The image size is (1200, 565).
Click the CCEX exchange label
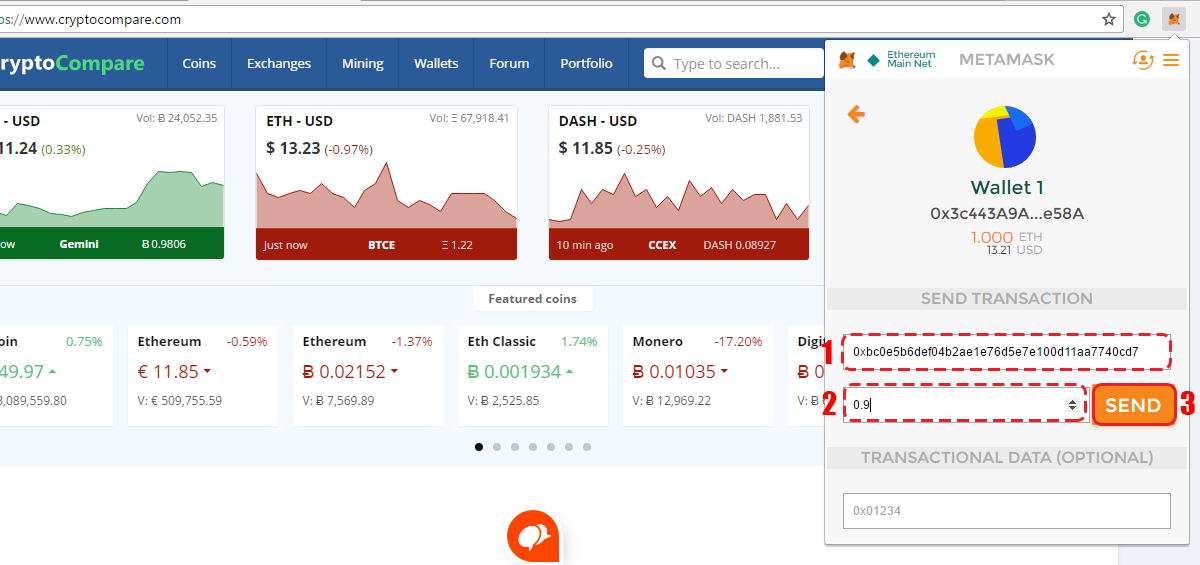tap(662, 244)
